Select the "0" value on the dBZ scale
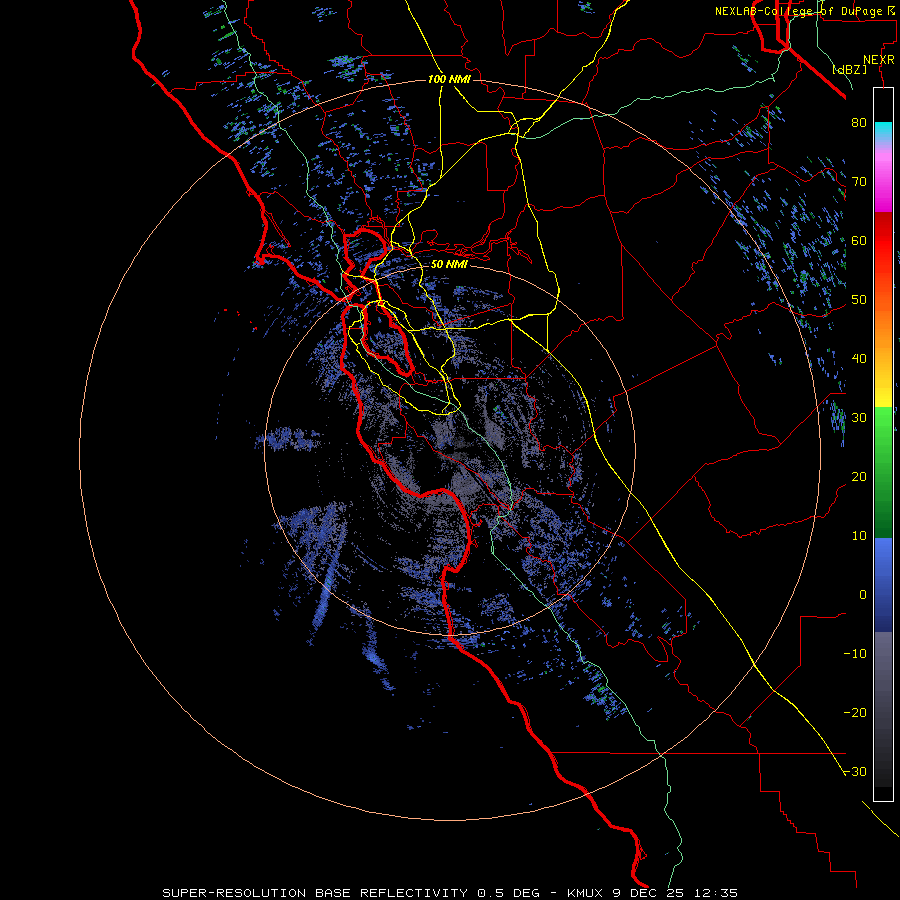Screen dimensions: 900x900 tap(863, 595)
